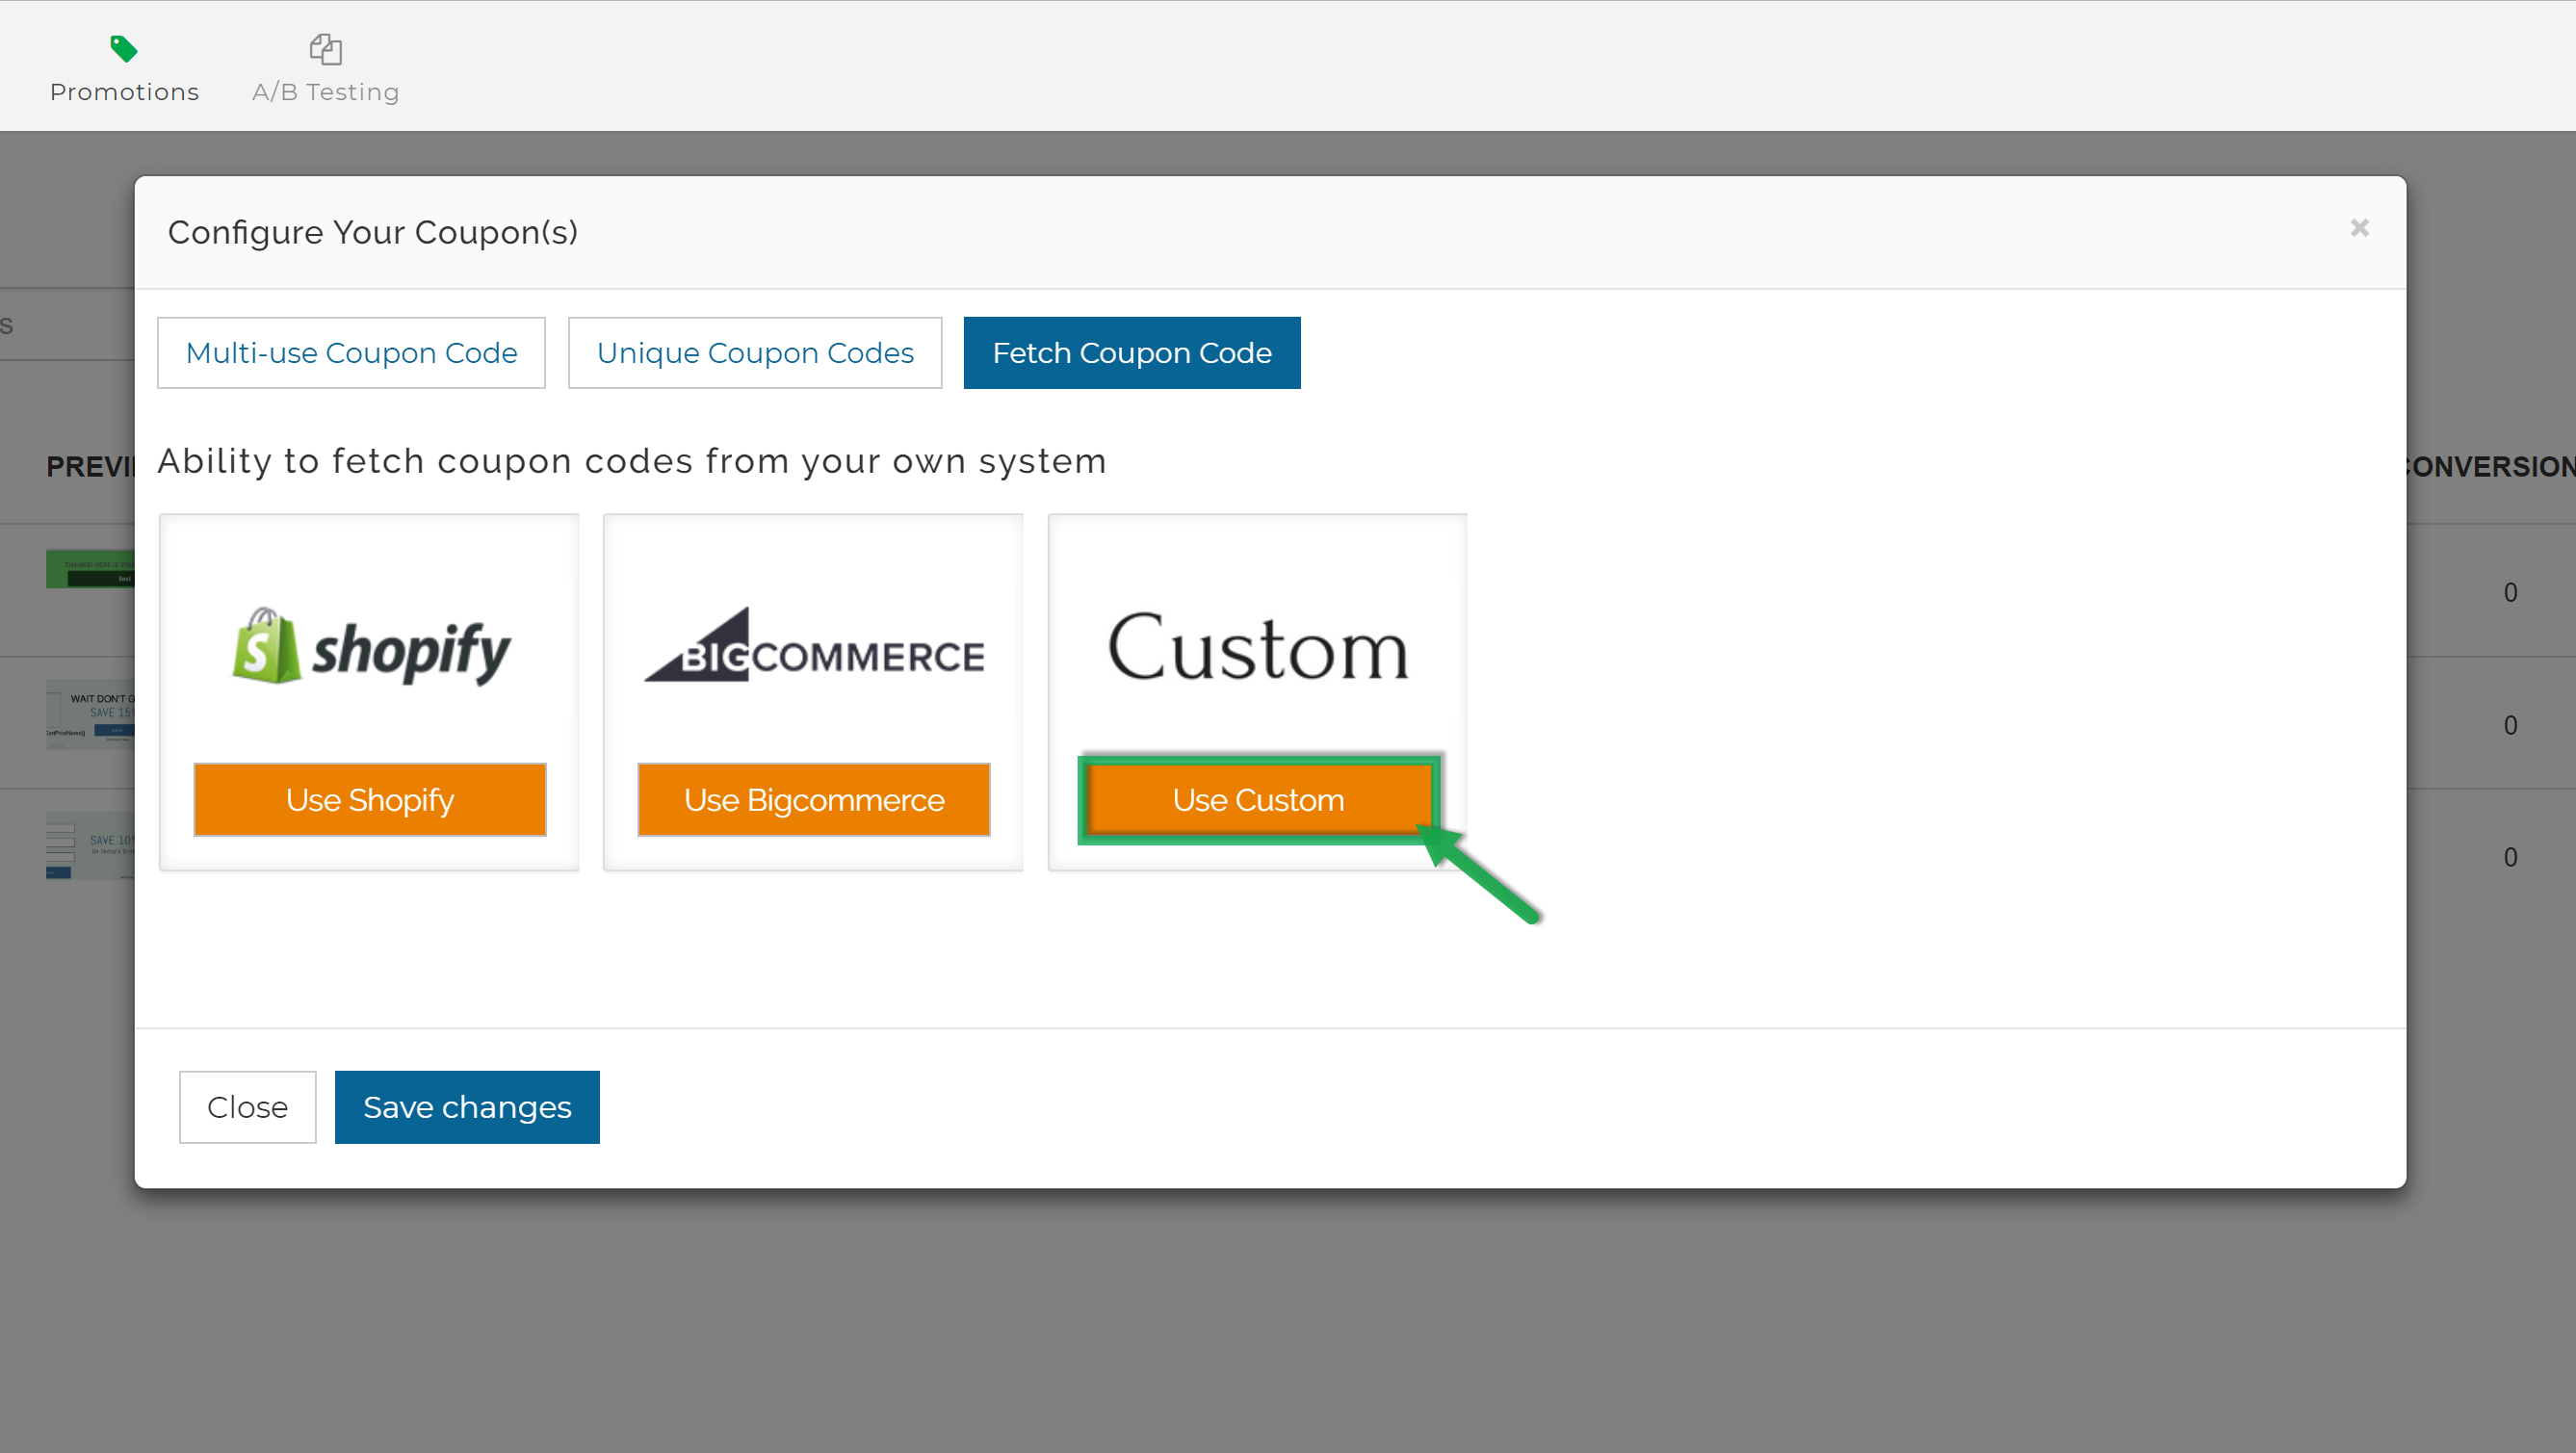This screenshot has height=1453, width=2576.
Task: Click the Shopify logo
Action: 369,648
